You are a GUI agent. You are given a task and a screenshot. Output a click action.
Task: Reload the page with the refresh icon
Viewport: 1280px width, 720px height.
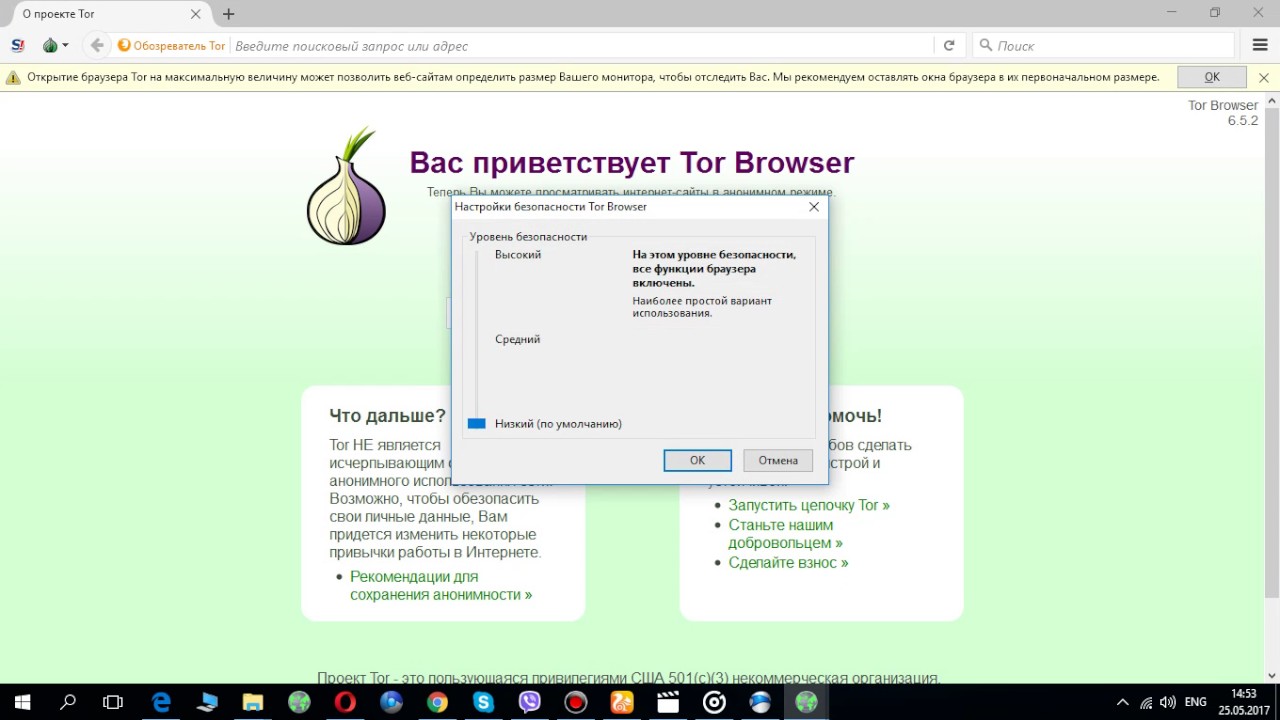pos(949,45)
